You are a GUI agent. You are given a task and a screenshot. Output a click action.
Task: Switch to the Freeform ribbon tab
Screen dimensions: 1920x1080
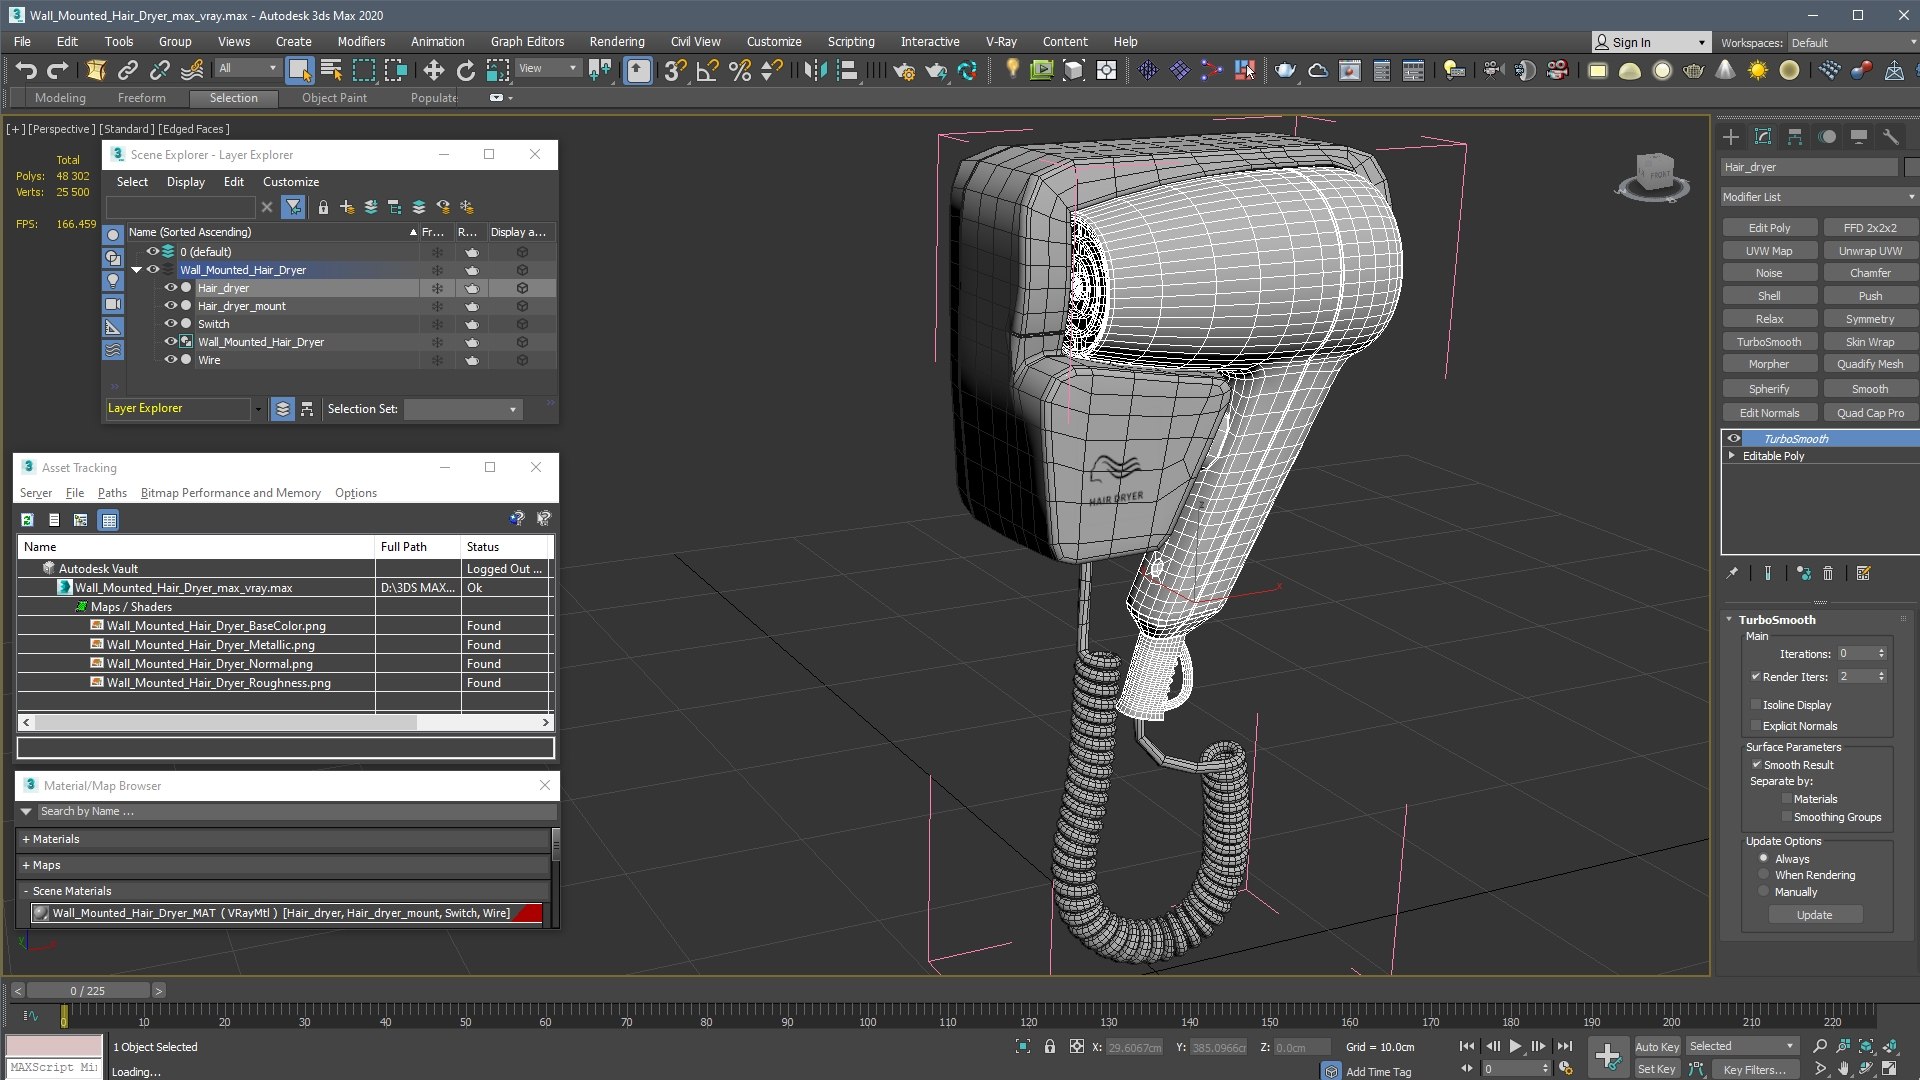141,98
